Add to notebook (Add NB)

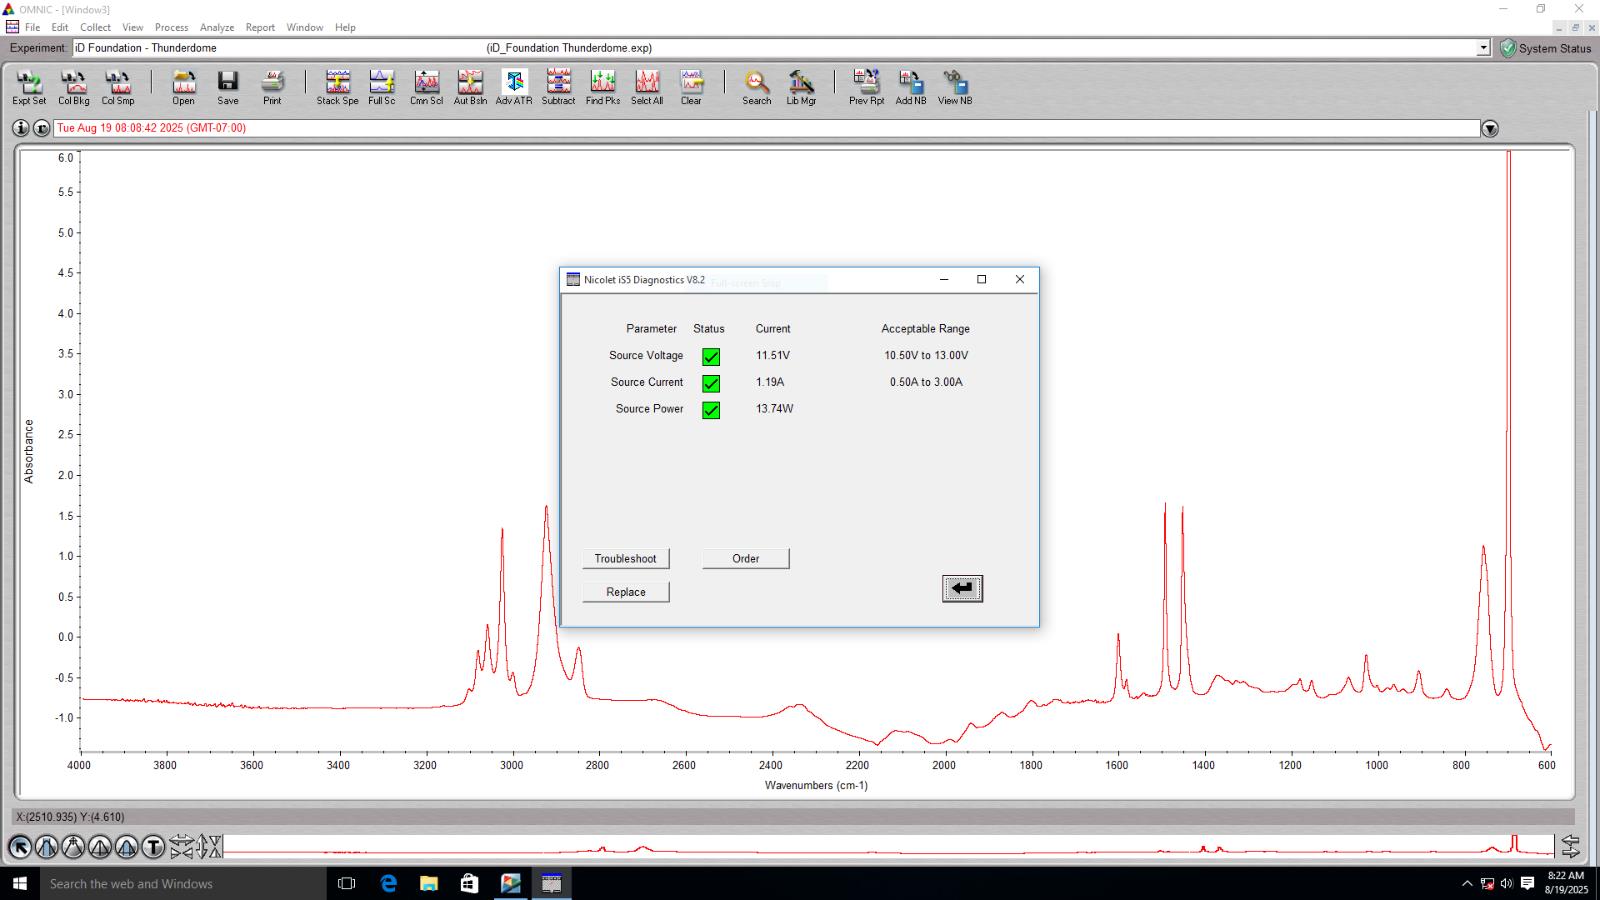(911, 87)
